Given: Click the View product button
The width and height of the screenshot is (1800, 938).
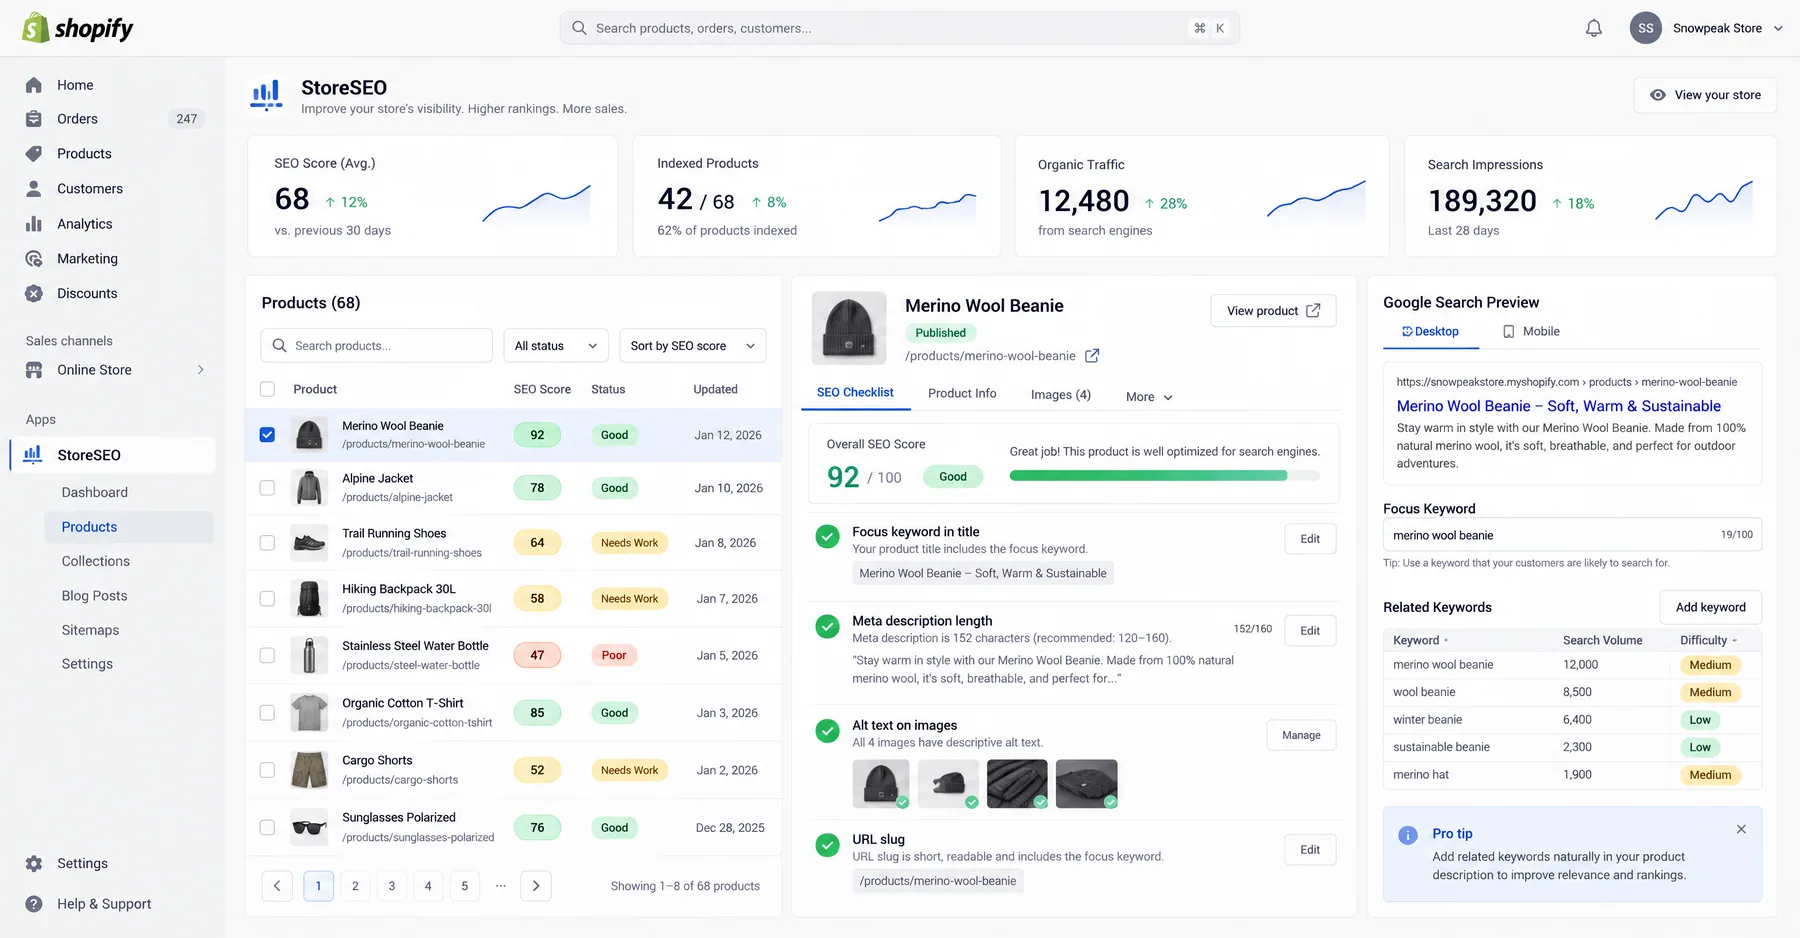Looking at the screenshot, I should click(x=1273, y=311).
